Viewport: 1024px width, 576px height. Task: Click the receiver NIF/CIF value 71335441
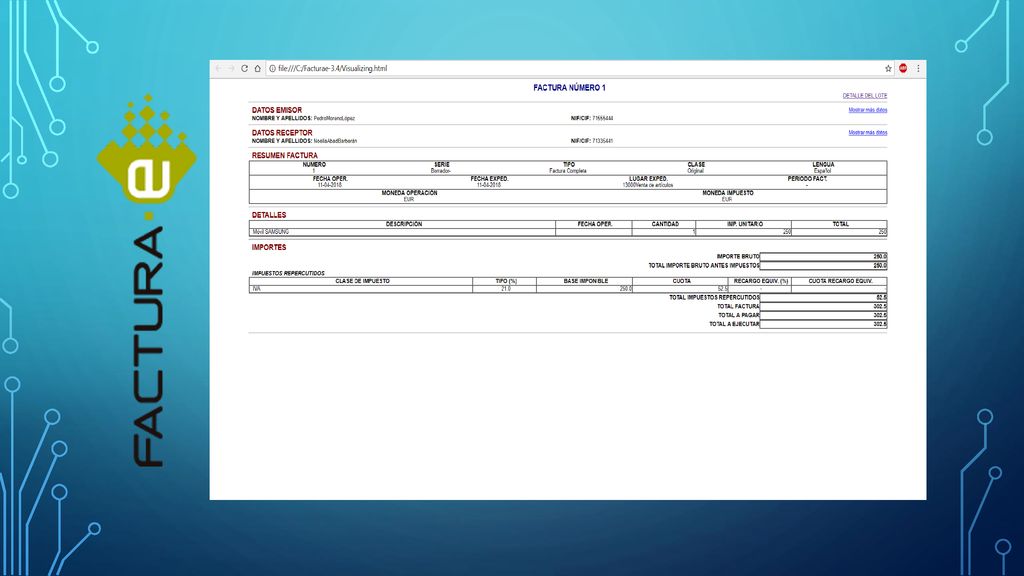(603, 141)
